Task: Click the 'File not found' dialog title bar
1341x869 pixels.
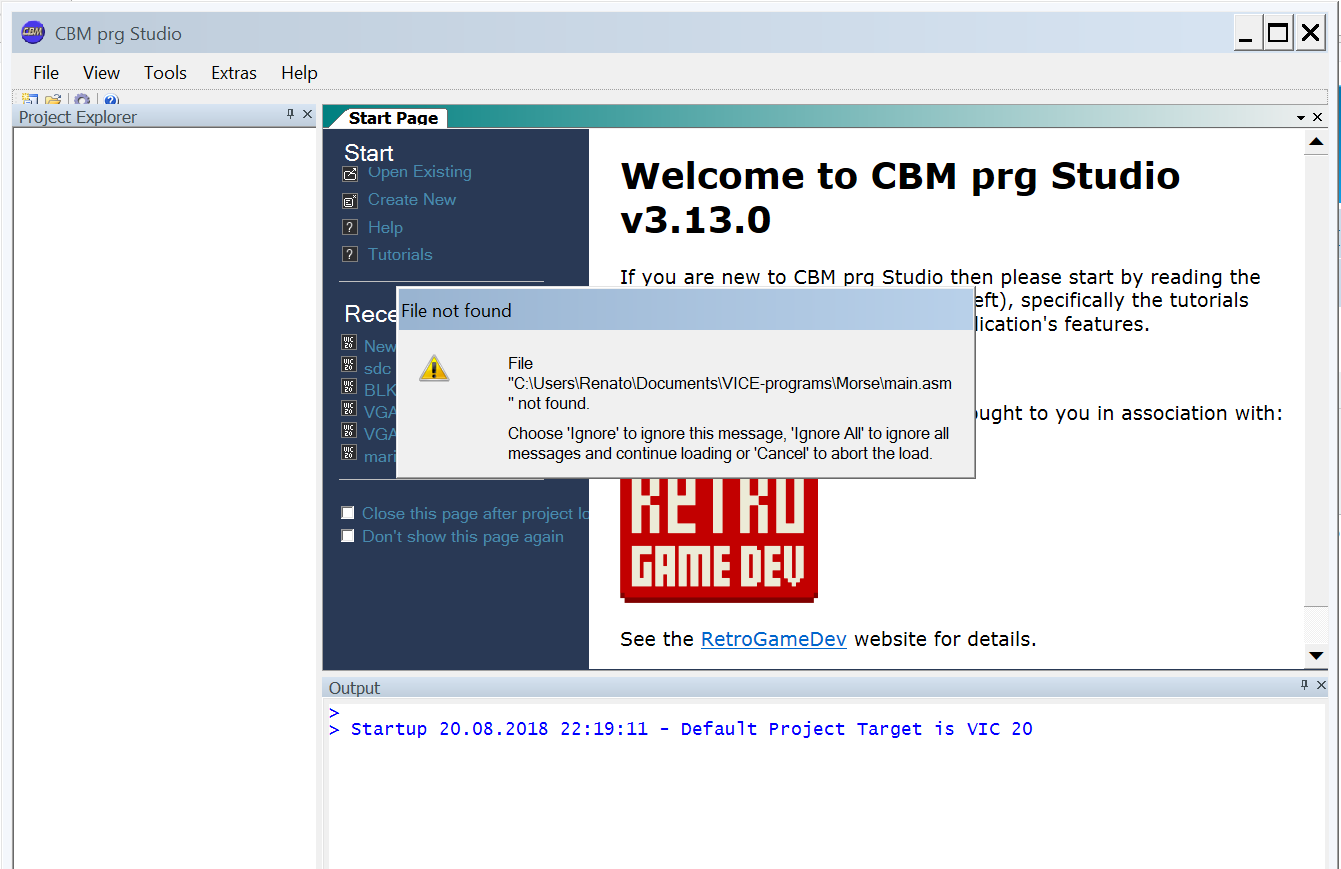Action: coord(686,311)
